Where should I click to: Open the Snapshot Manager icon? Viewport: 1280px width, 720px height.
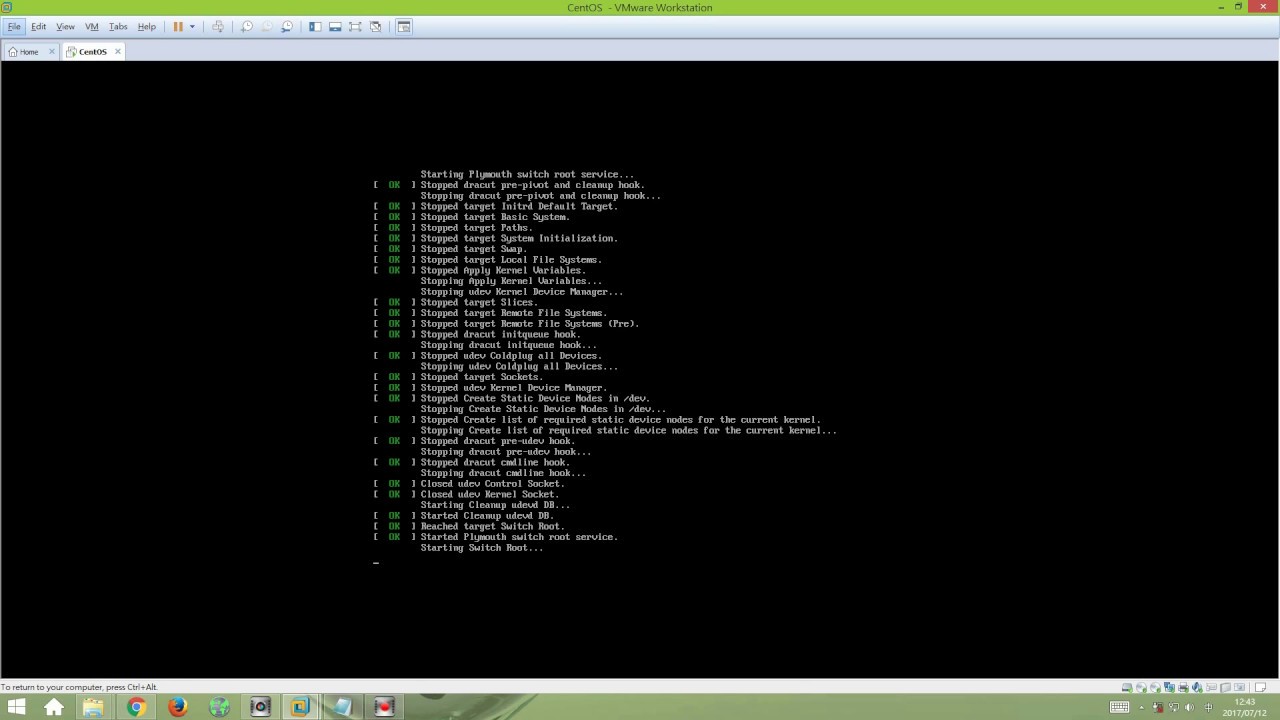point(287,26)
